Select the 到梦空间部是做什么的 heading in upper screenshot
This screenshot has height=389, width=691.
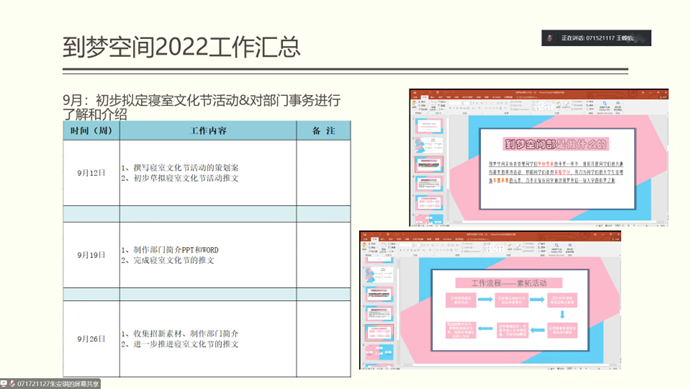point(556,144)
